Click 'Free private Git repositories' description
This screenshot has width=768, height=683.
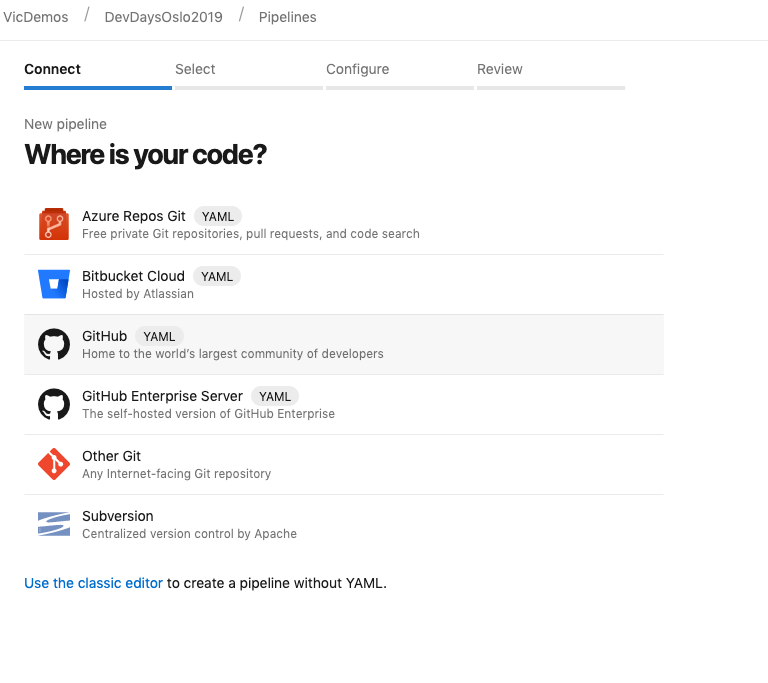coord(251,234)
